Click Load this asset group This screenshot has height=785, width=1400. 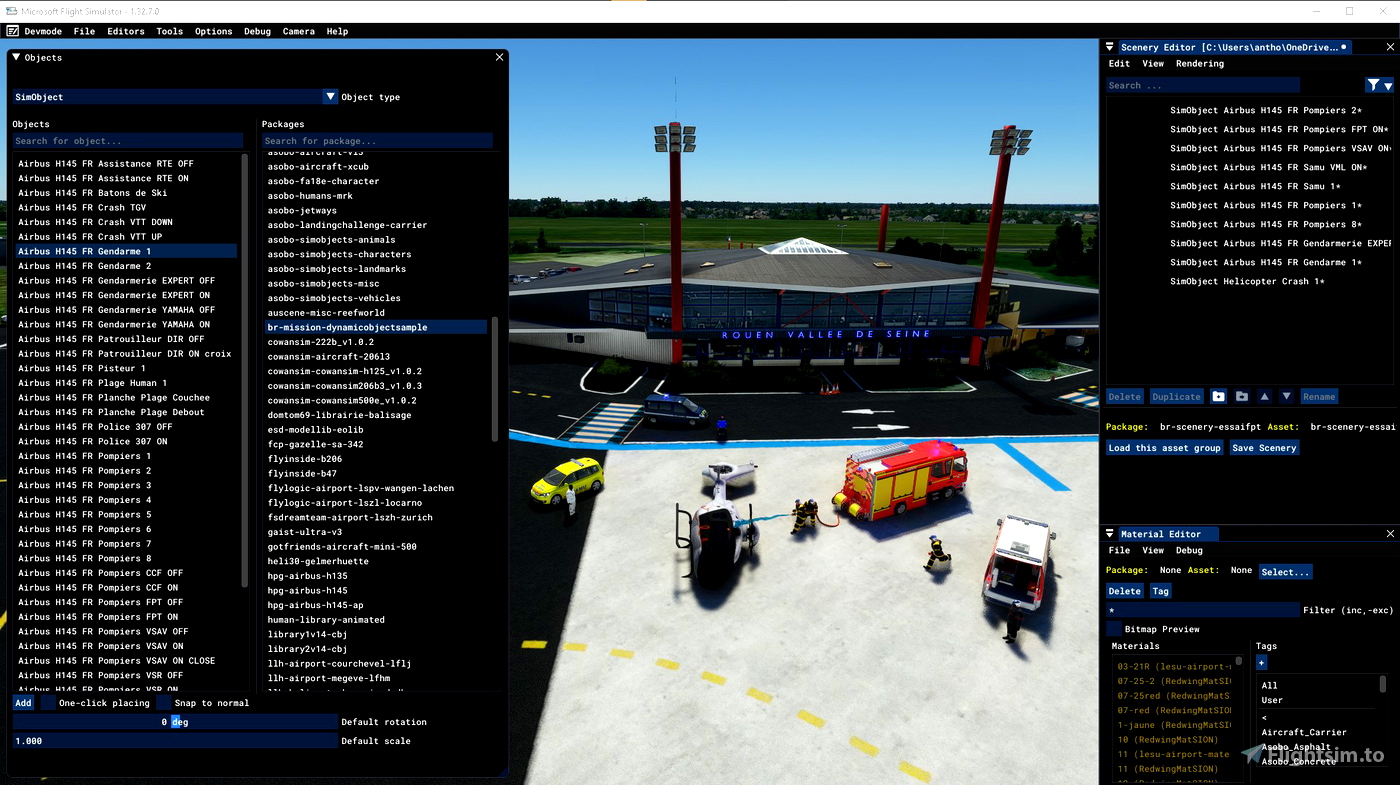coord(1165,448)
